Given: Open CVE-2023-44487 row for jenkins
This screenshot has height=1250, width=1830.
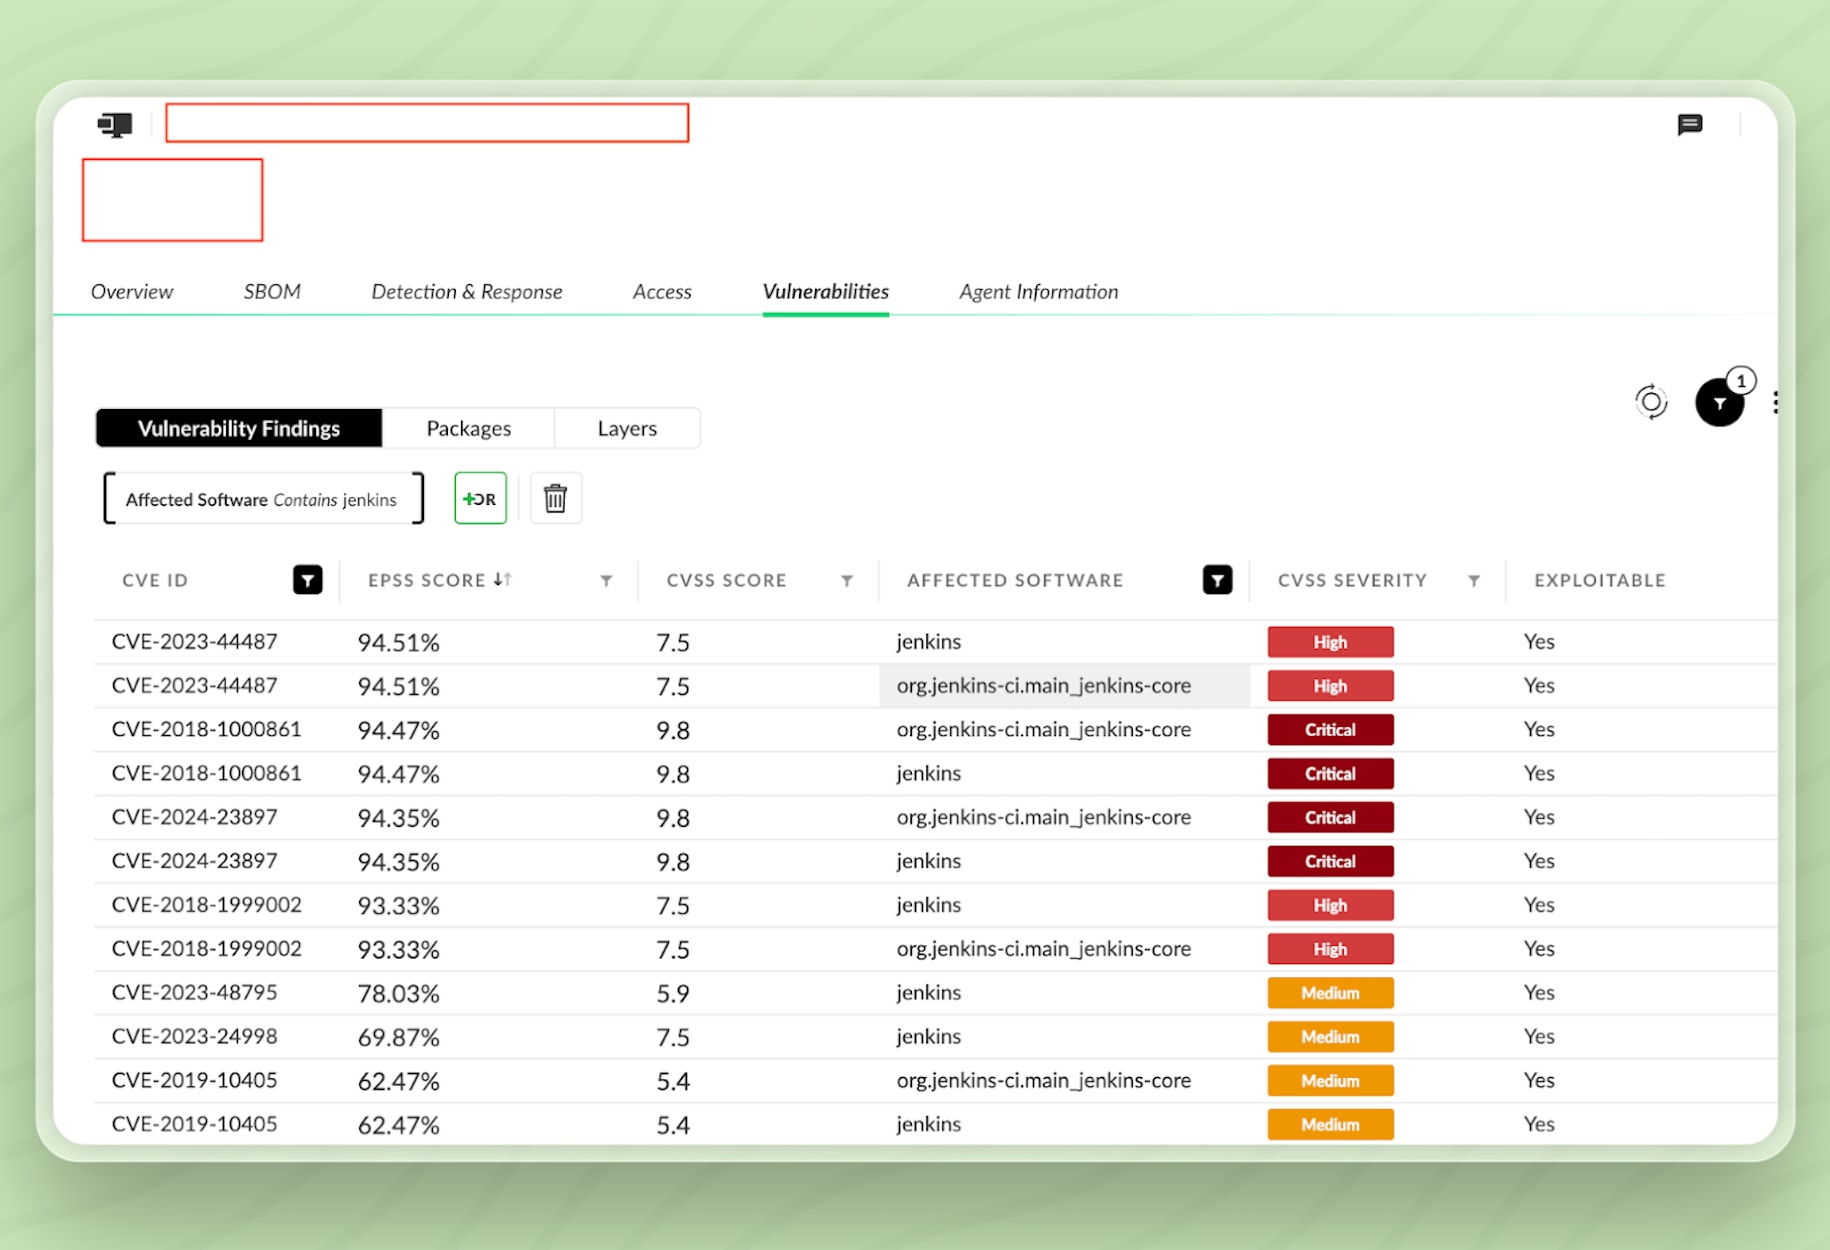Looking at the screenshot, I should tap(935, 642).
